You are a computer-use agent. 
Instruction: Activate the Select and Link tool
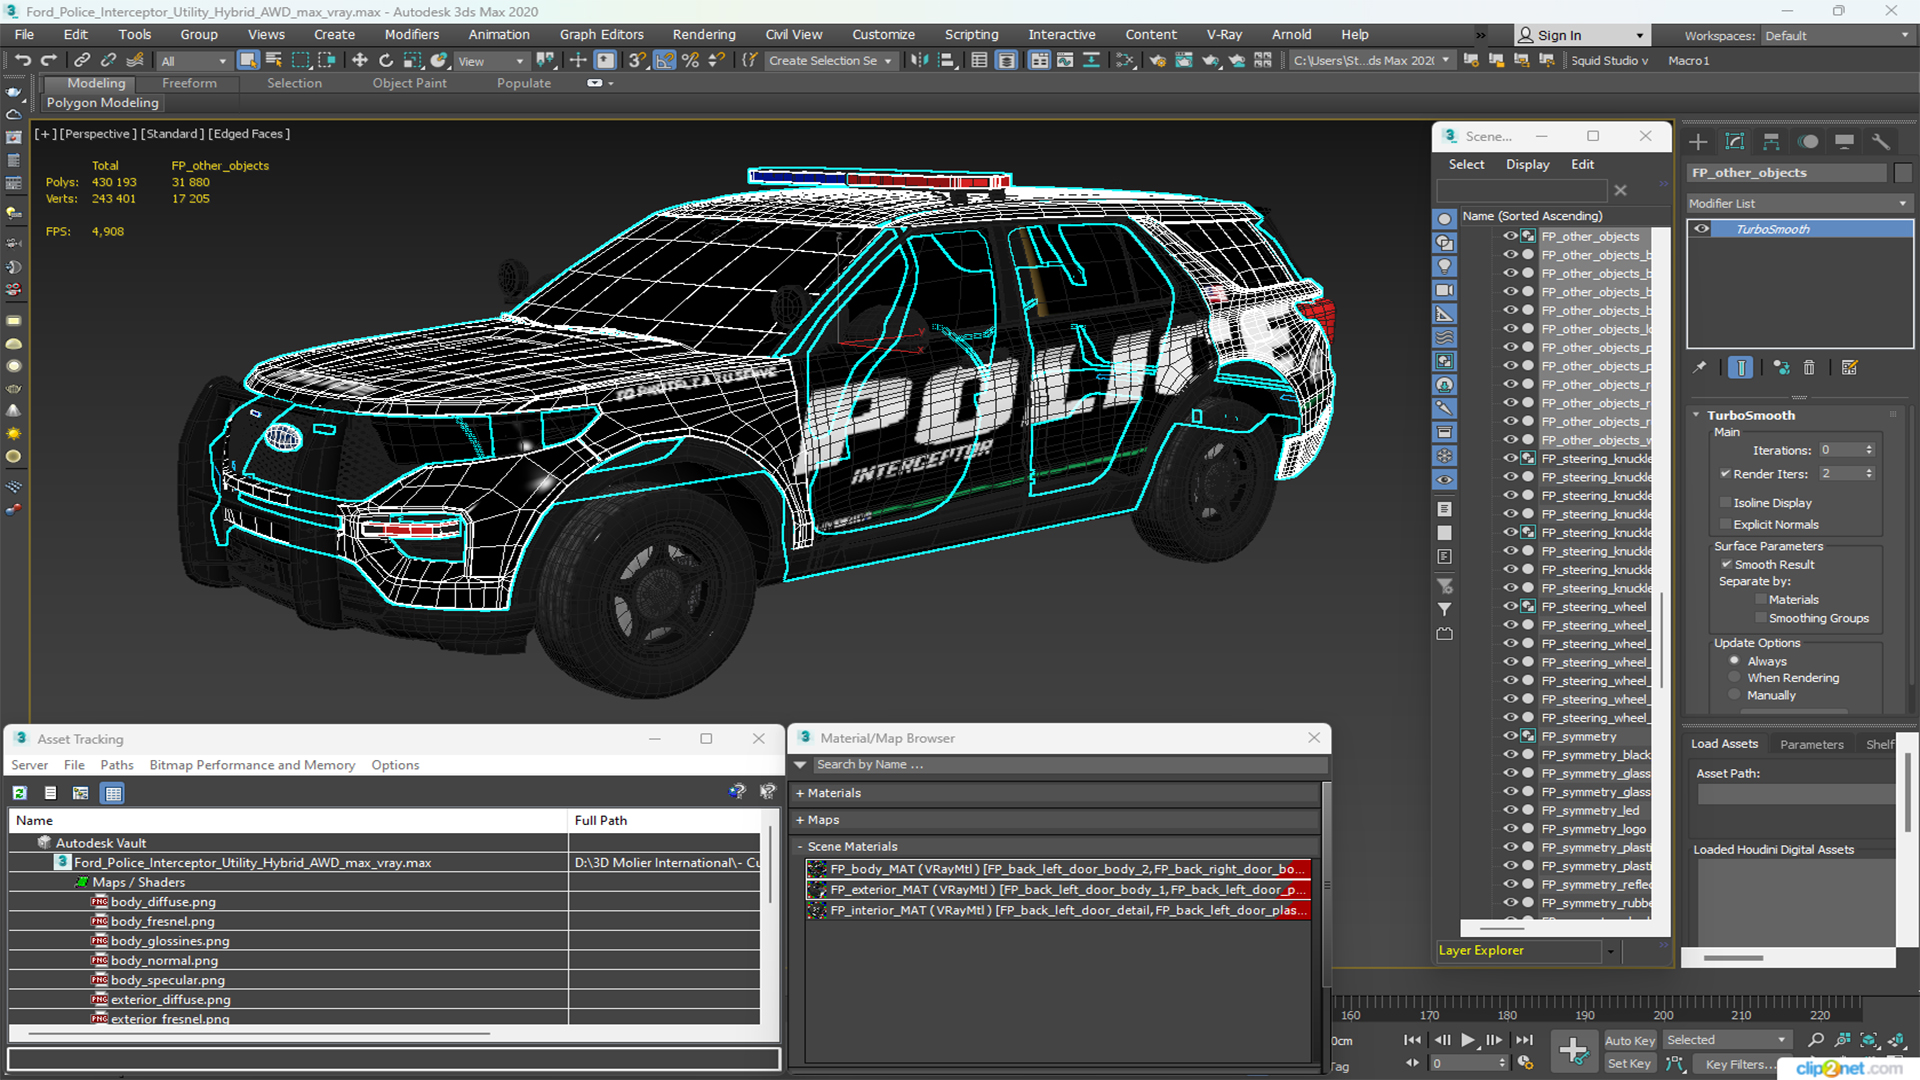[x=82, y=61]
